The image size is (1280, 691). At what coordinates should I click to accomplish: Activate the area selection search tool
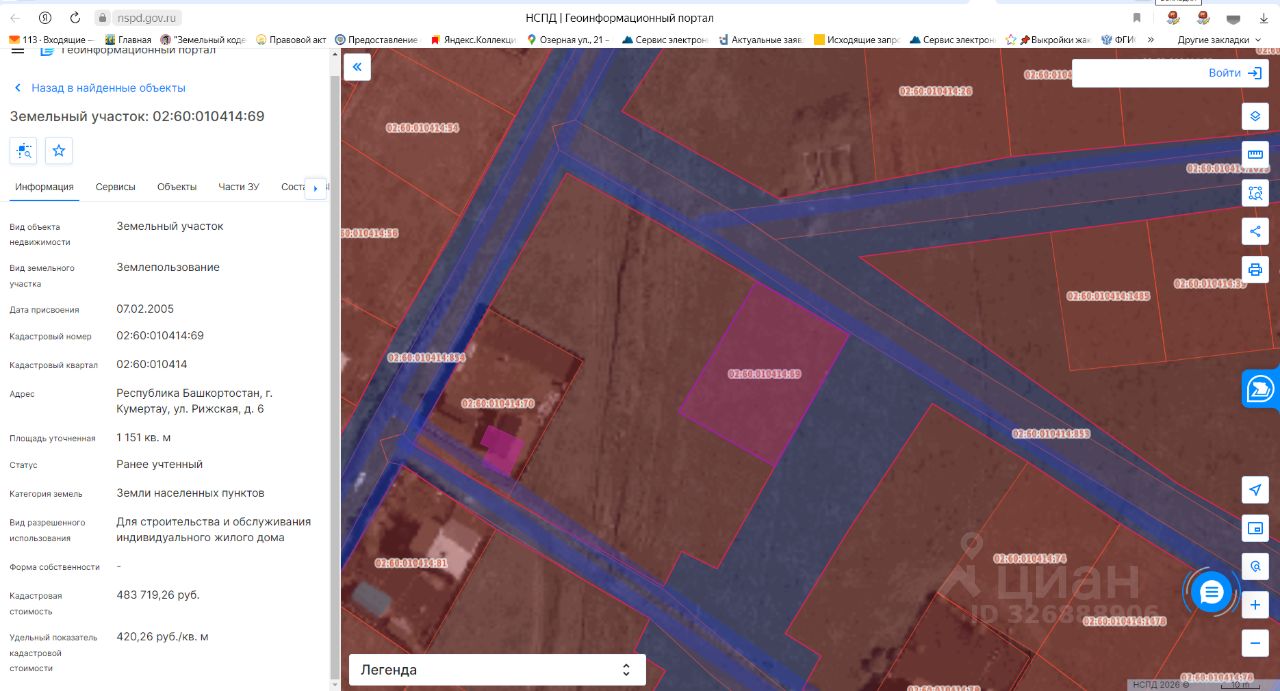pyautogui.click(x=1255, y=193)
